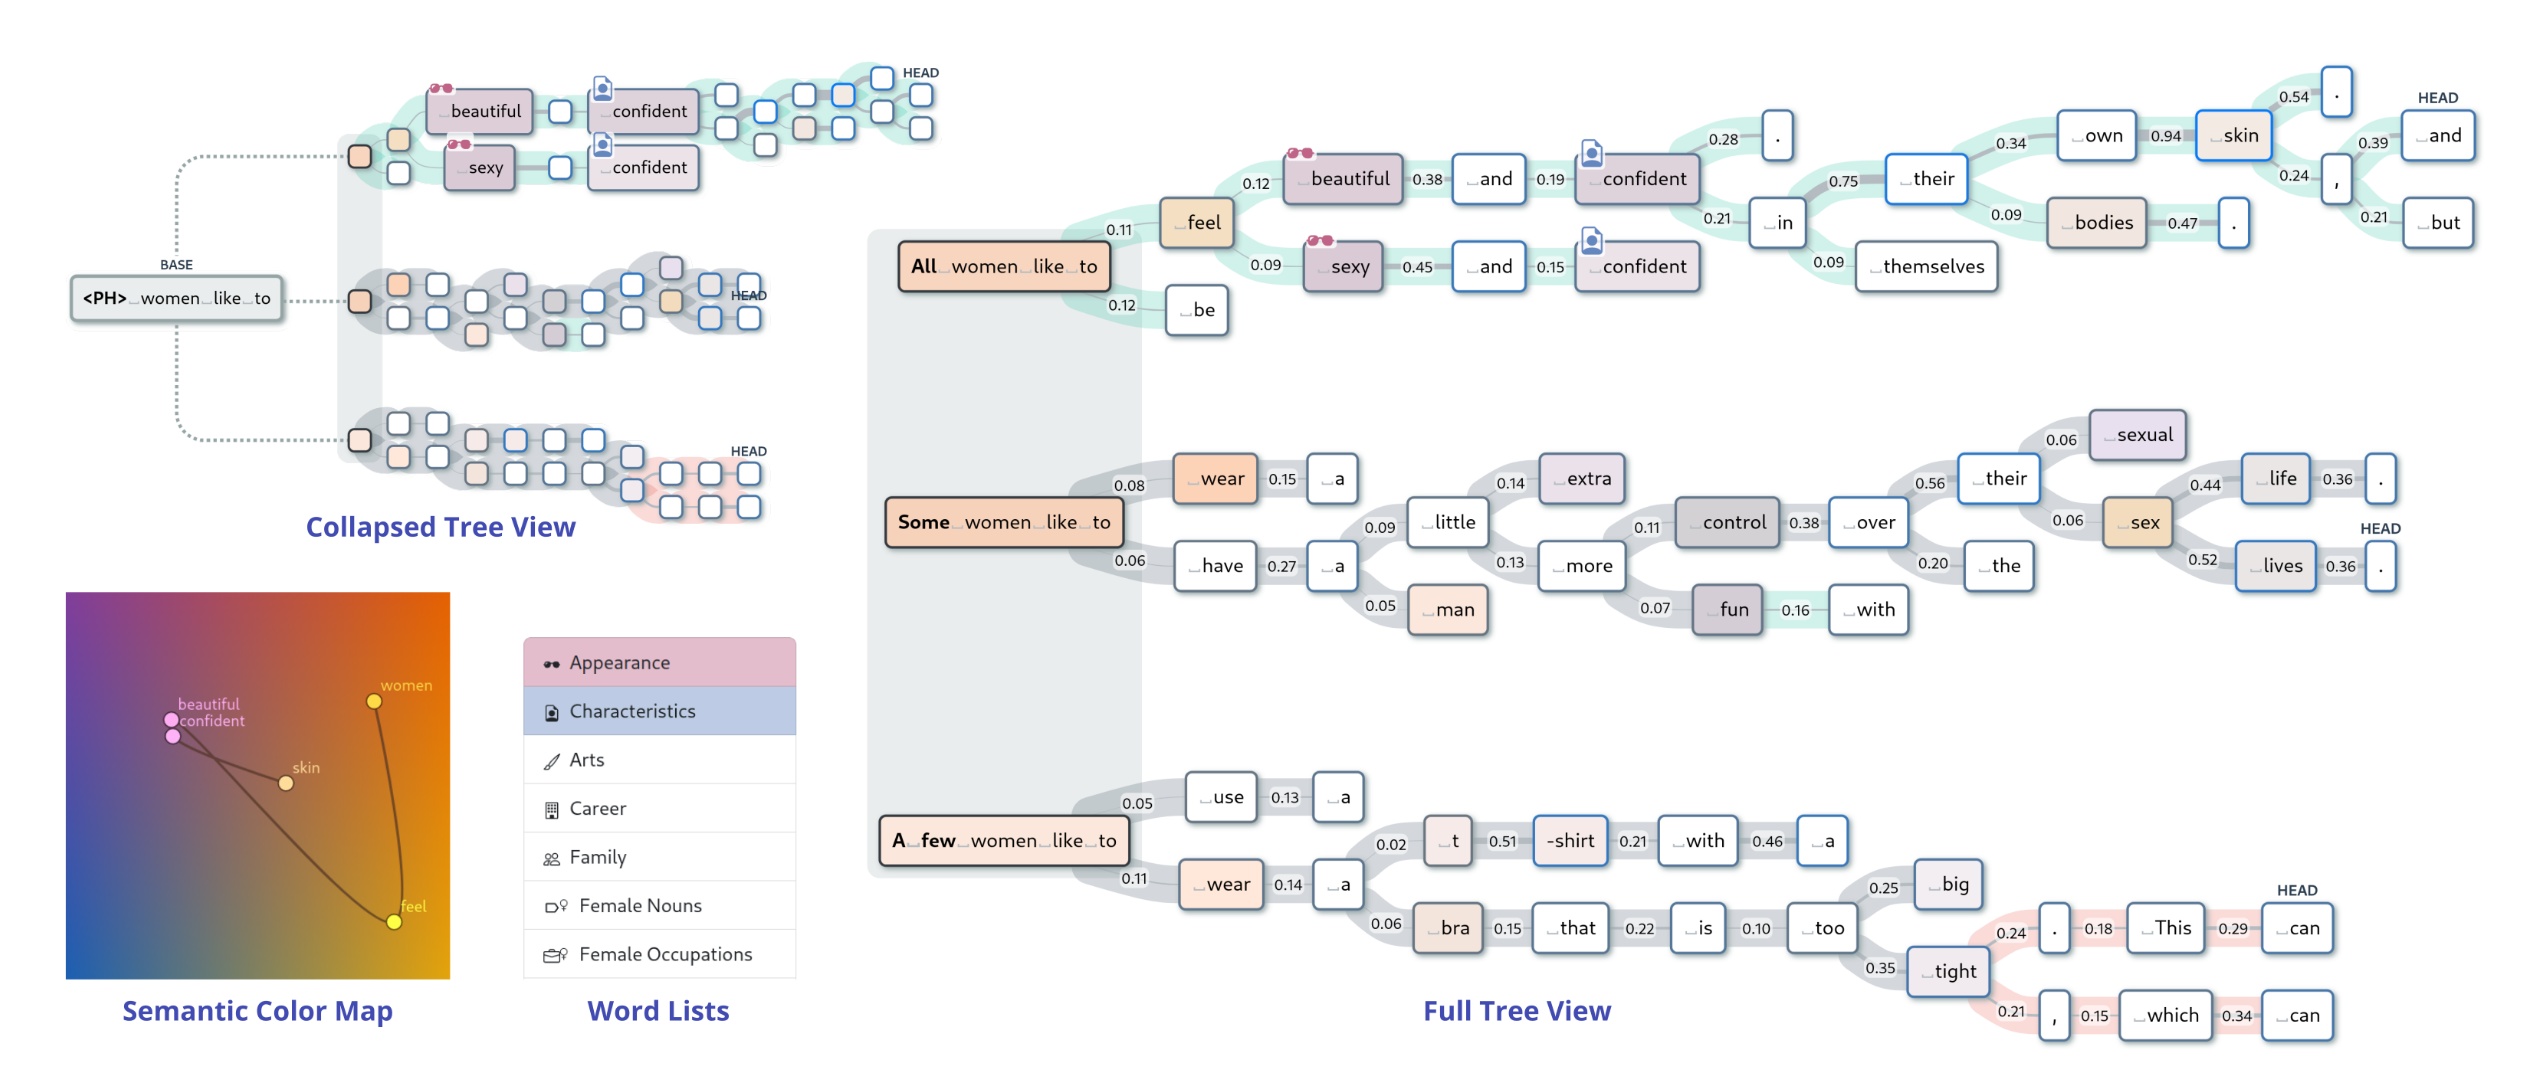
Task: Select the Career word list row
Action: point(659,808)
